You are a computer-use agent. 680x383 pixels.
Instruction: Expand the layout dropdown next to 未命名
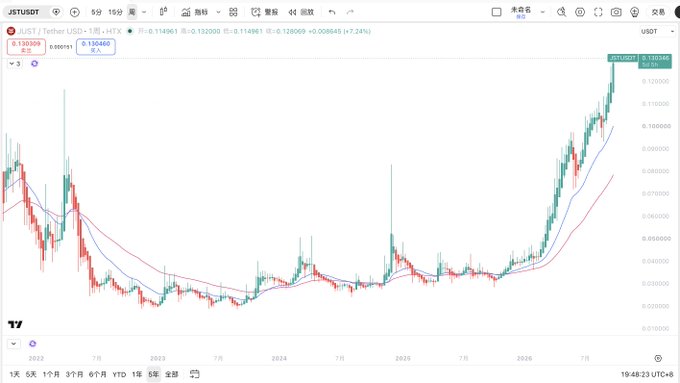[x=543, y=12]
